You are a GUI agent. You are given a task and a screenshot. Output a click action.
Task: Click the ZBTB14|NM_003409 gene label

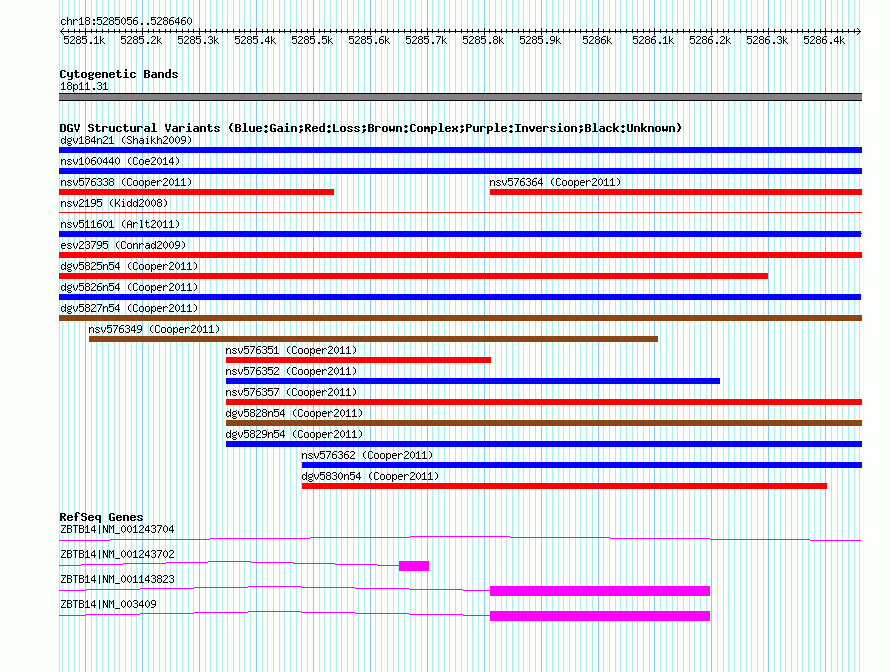point(108,604)
